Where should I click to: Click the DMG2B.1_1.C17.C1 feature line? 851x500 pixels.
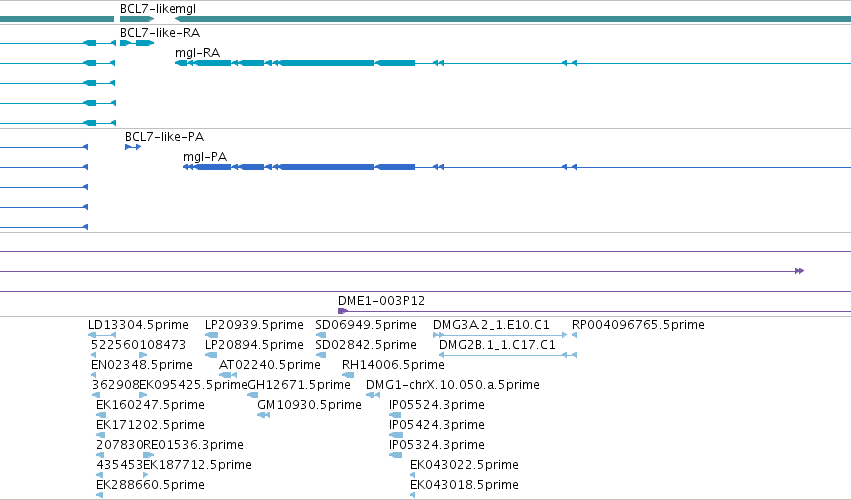(507, 355)
